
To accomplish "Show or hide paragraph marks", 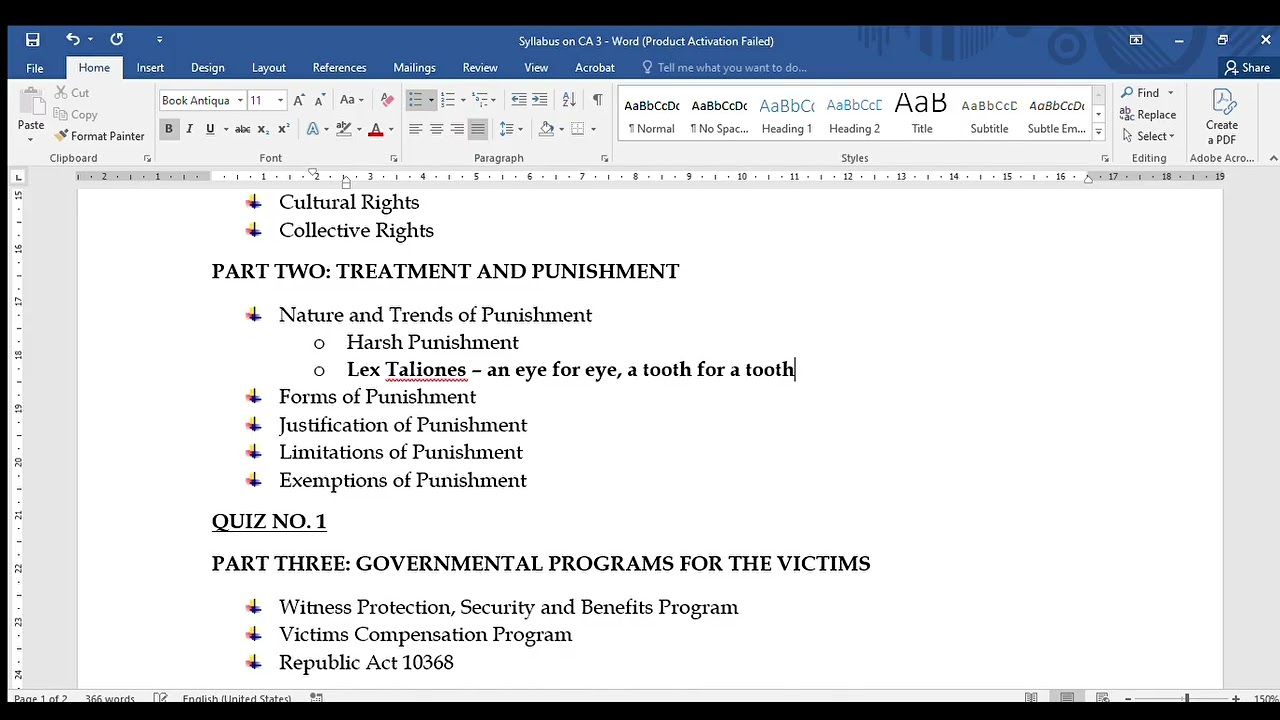I will [x=597, y=100].
